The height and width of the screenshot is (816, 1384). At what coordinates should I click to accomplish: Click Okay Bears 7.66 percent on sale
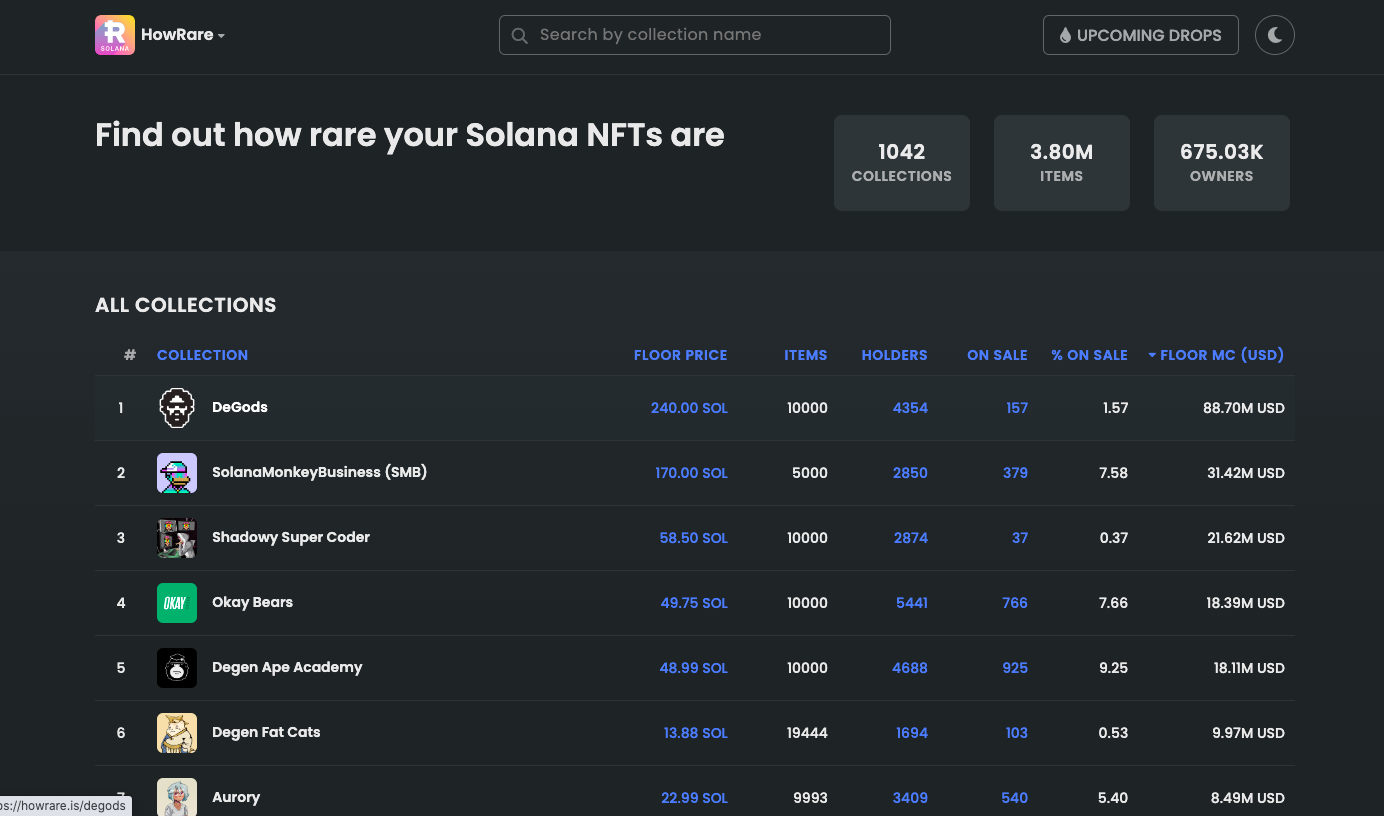tap(1113, 603)
